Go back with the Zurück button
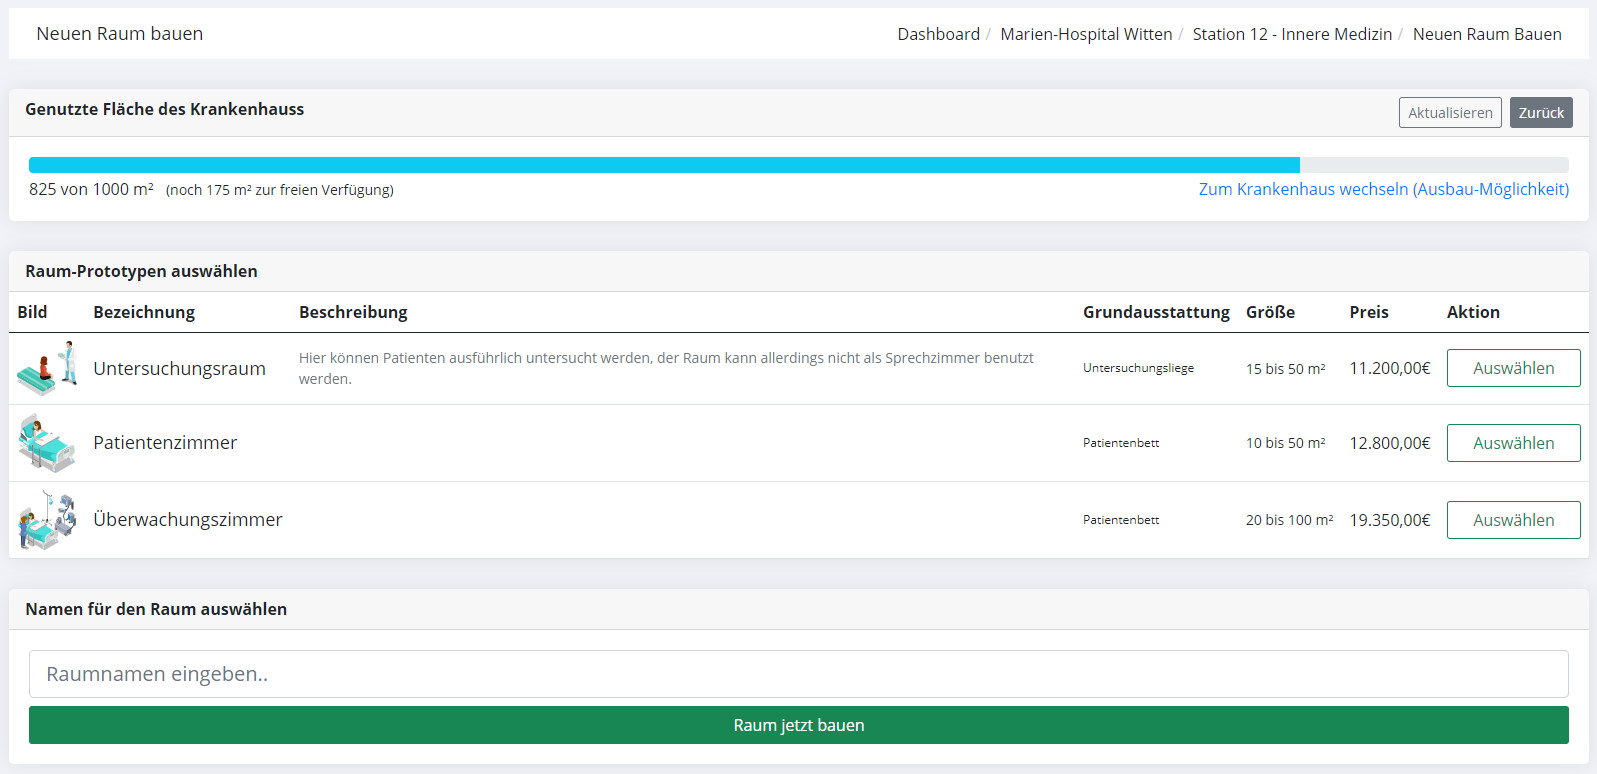 (1541, 113)
